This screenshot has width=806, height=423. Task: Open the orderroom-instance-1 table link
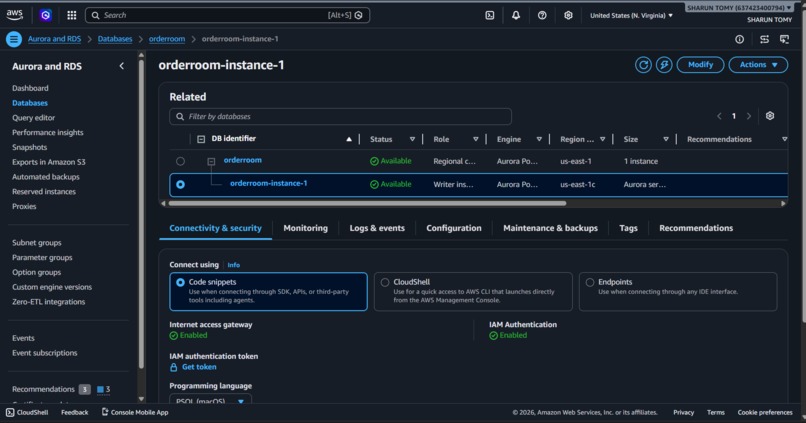268,183
